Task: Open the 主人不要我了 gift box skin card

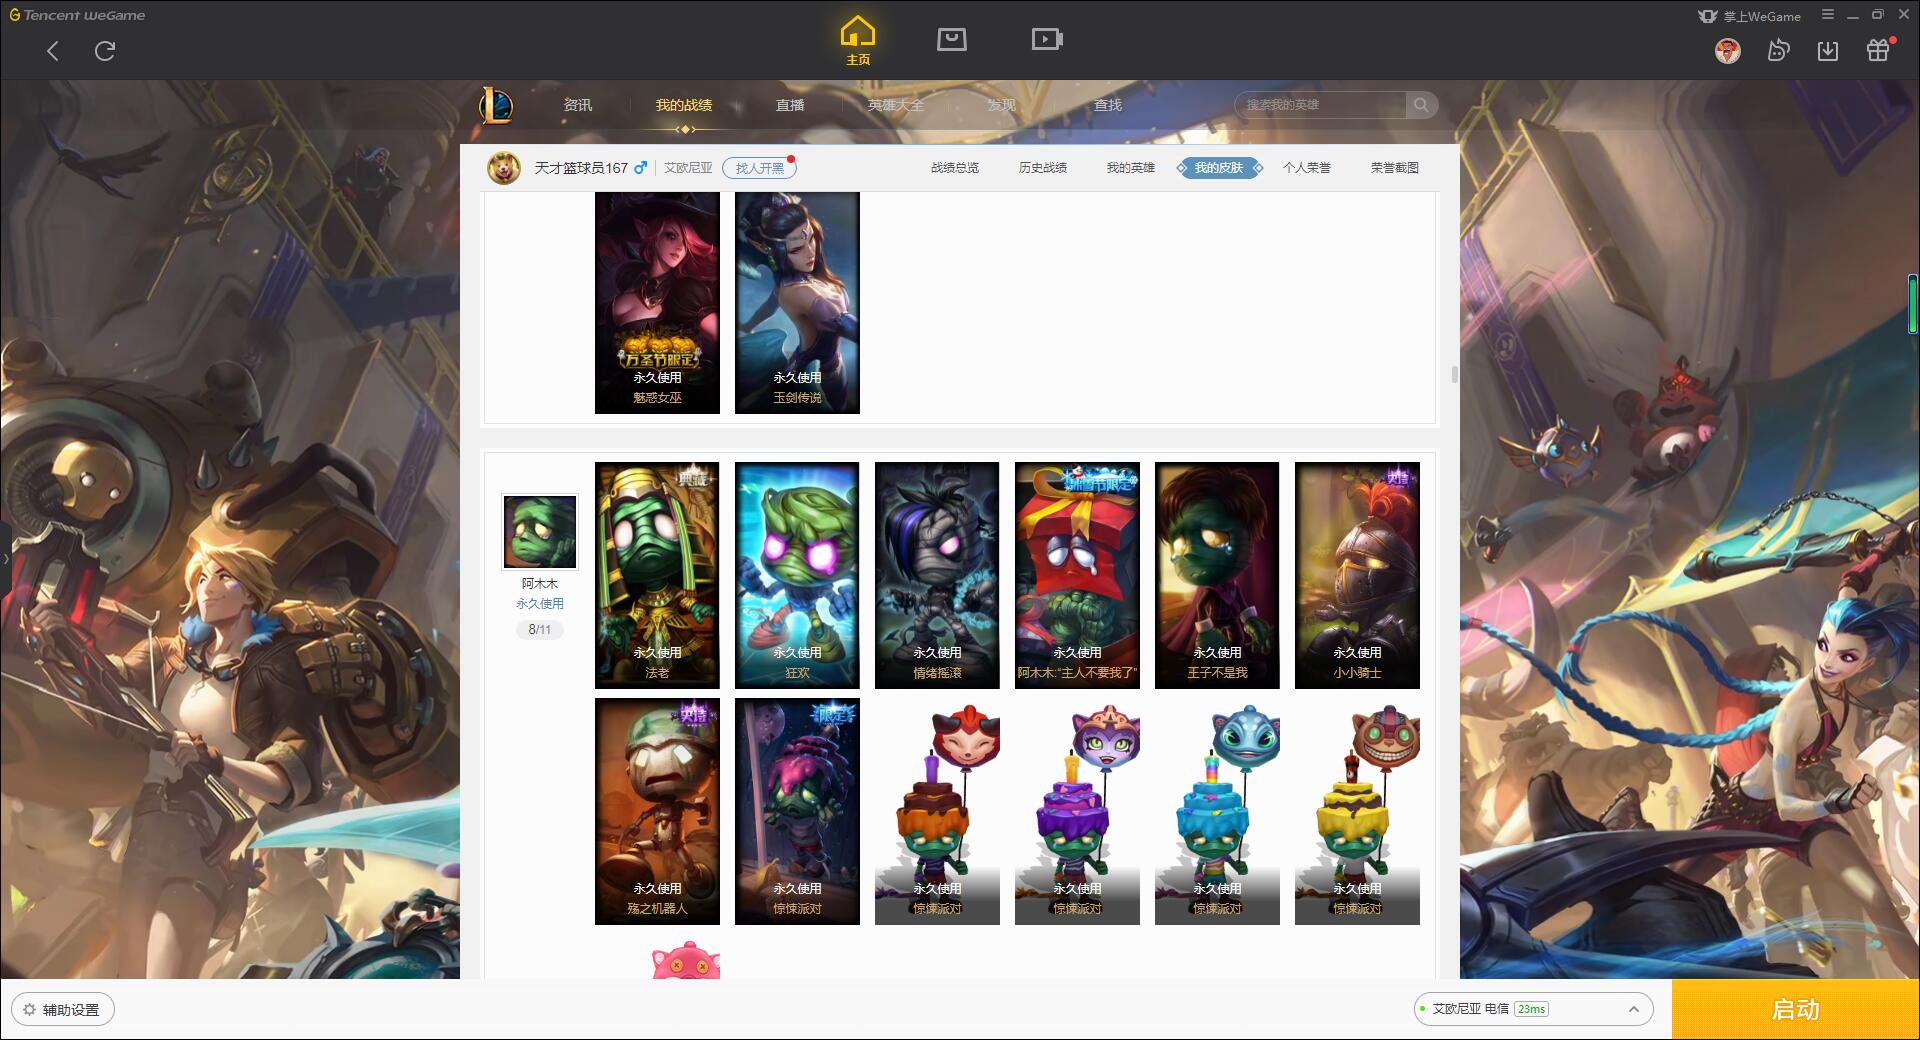Action: (1077, 575)
